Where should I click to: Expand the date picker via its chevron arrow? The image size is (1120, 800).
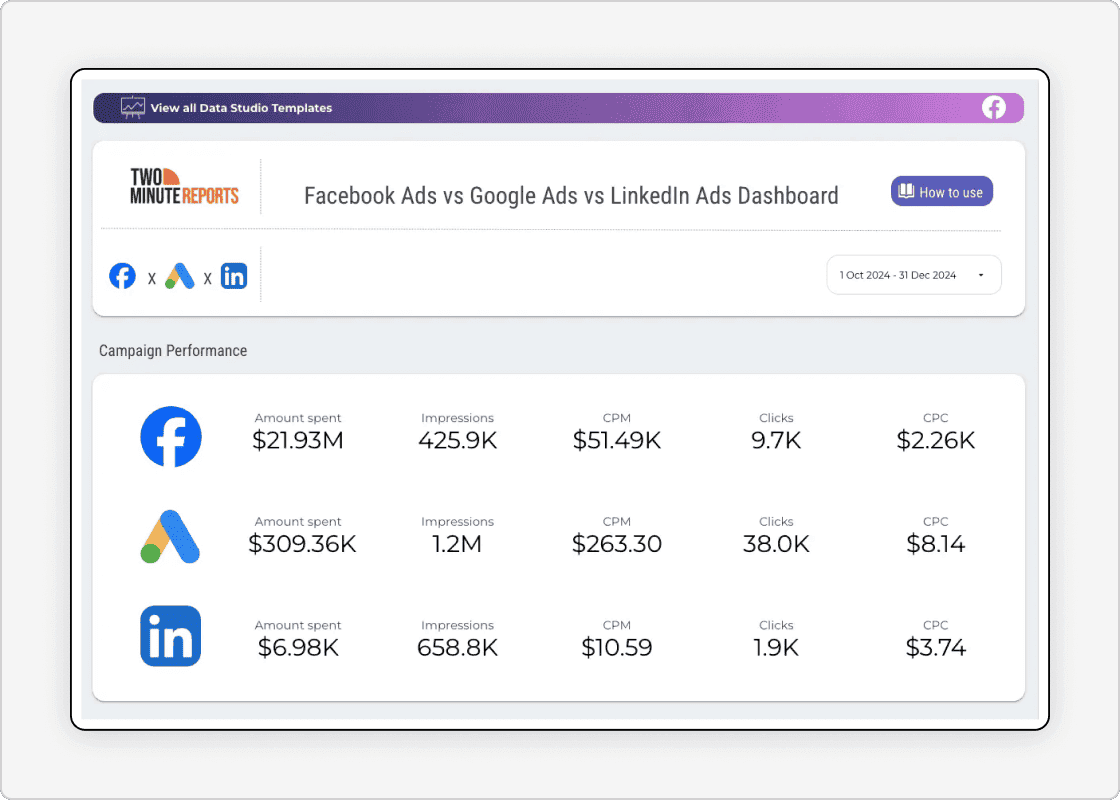(x=981, y=274)
